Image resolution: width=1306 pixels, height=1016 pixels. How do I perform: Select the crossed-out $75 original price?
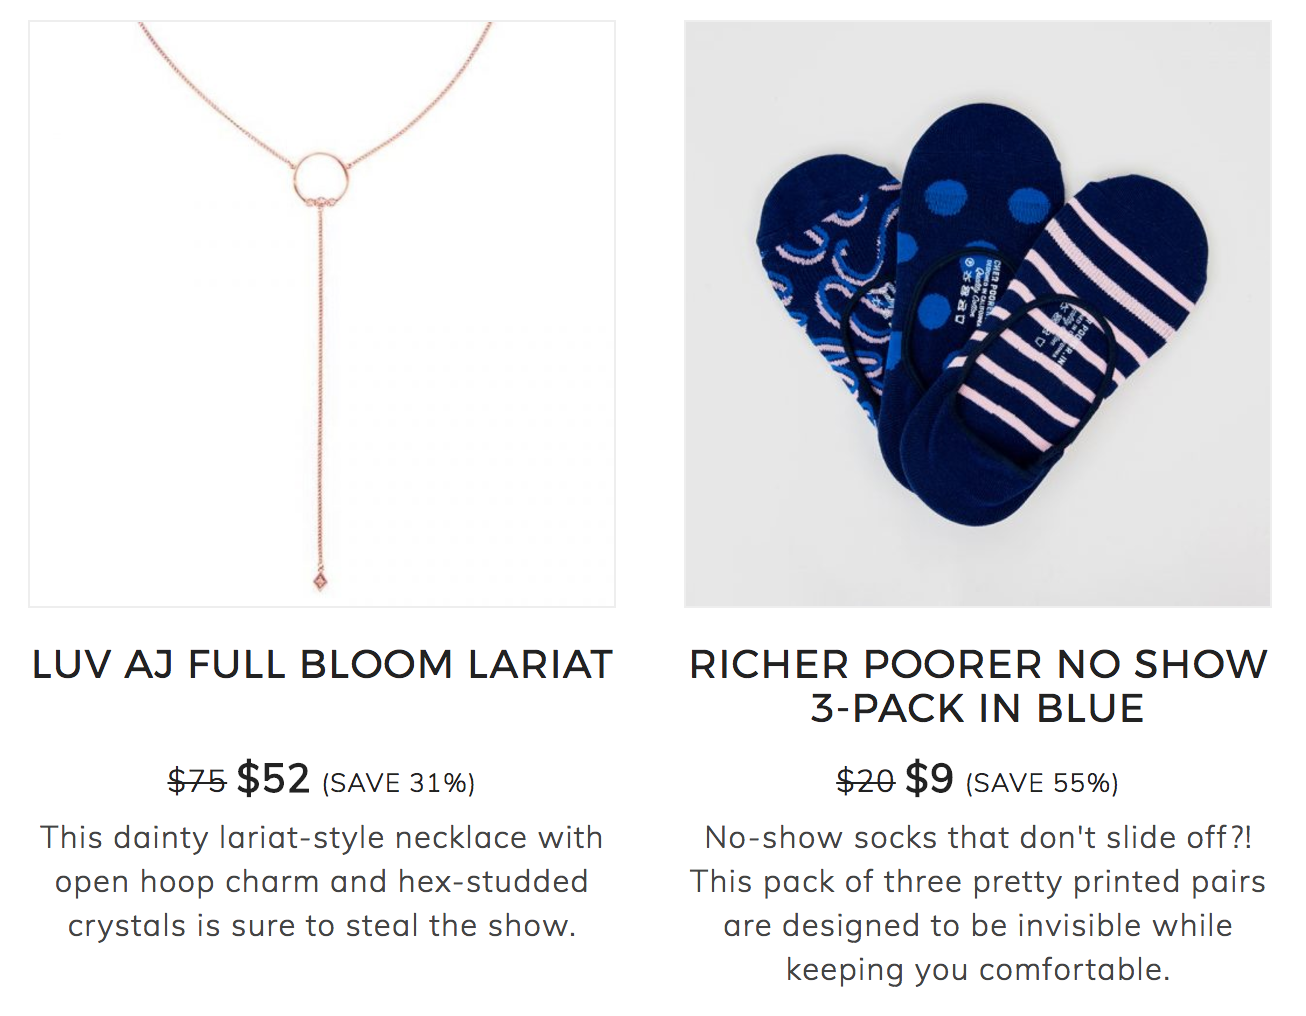tap(197, 780)
